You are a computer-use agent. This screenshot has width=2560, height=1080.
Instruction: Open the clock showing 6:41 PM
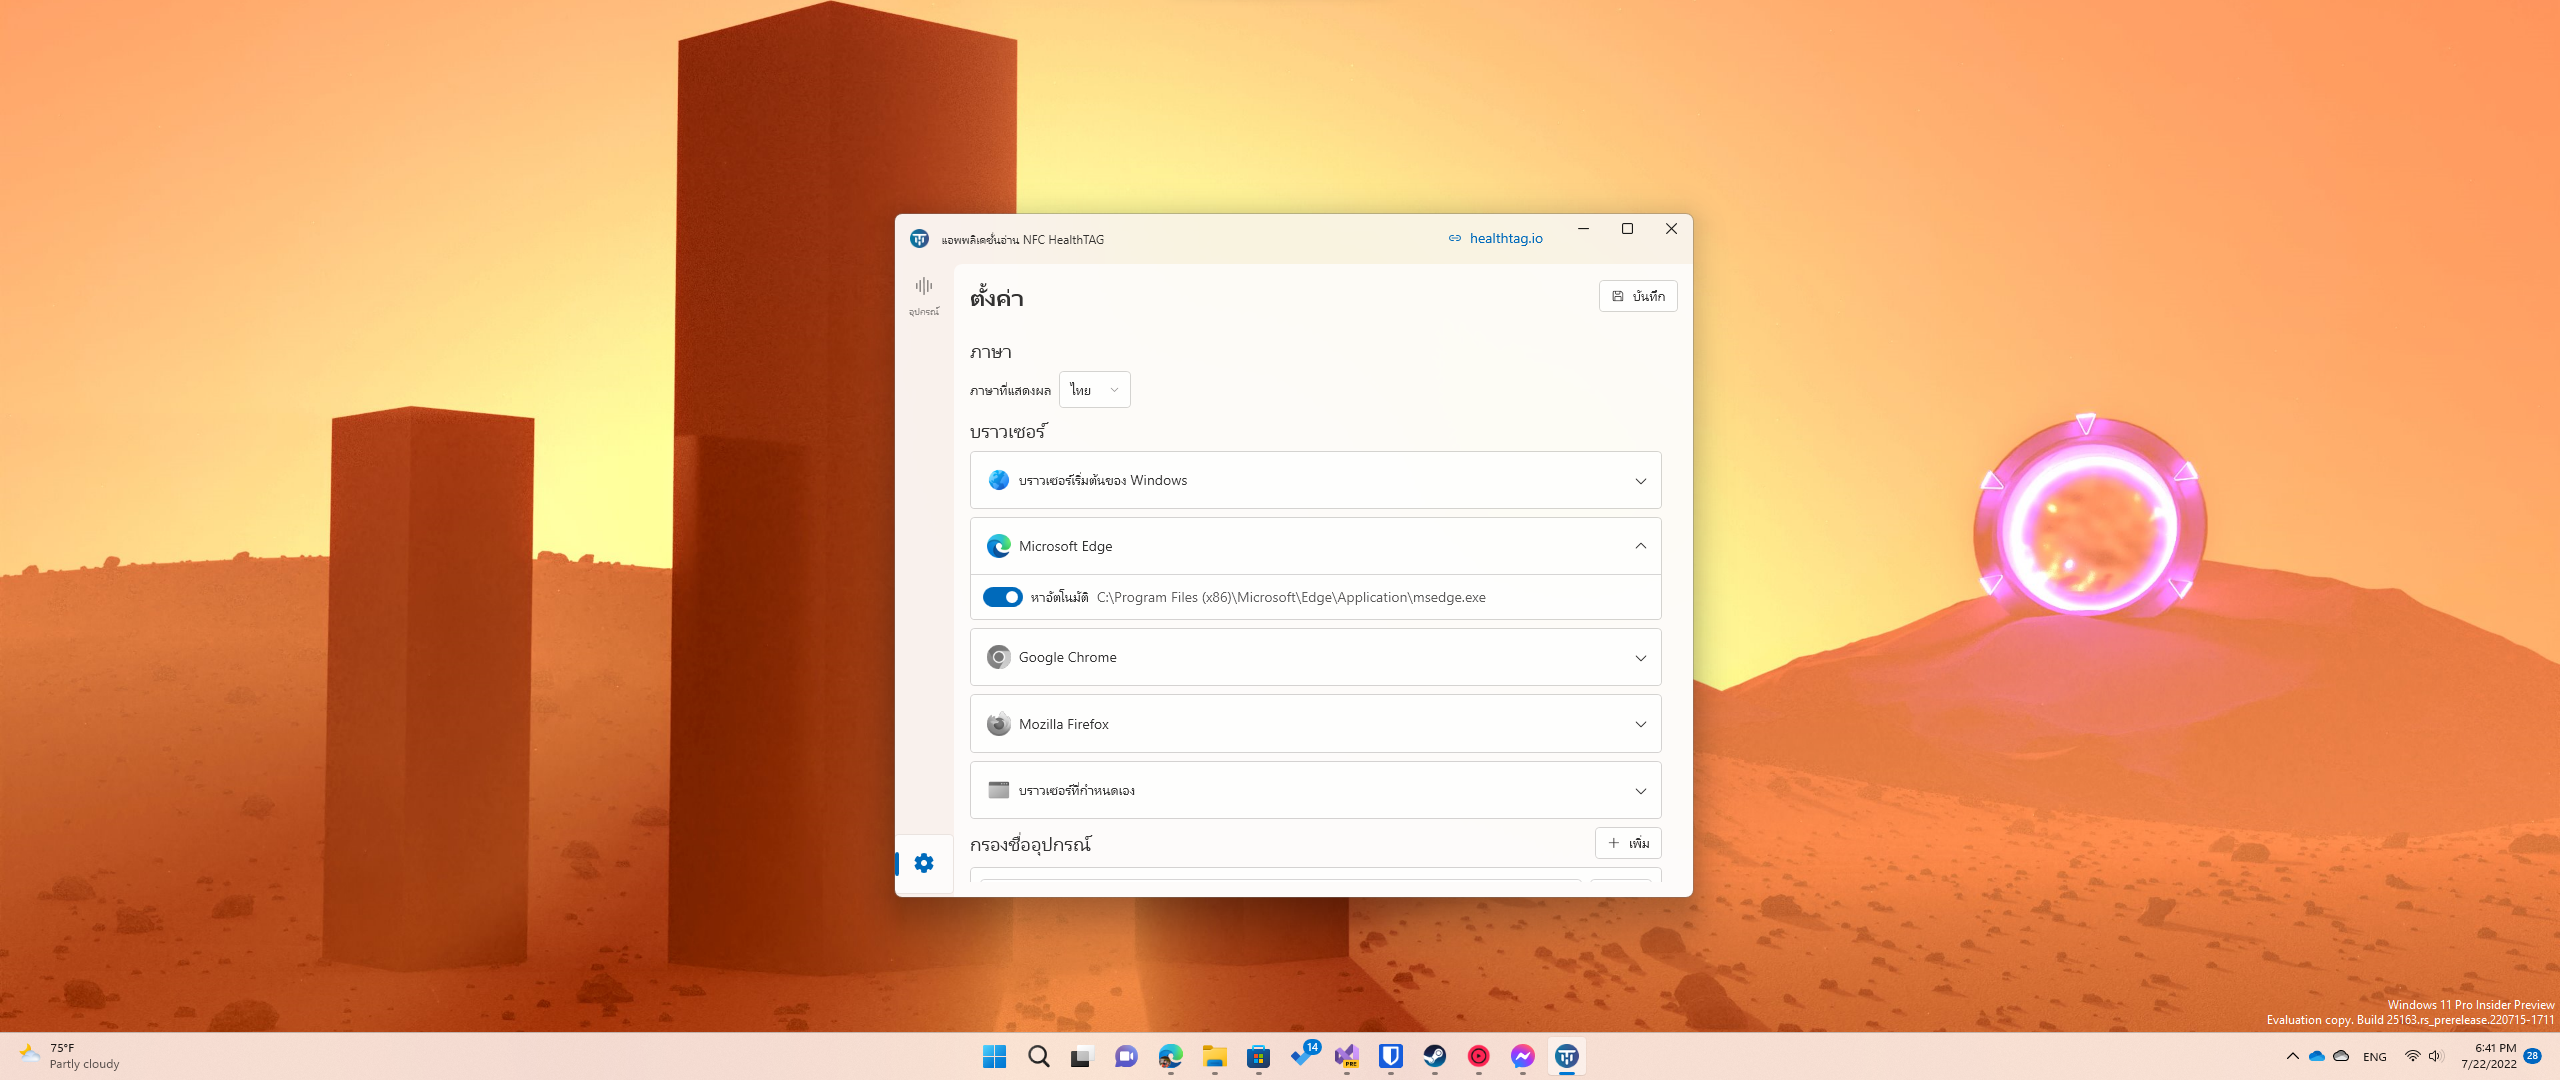pyautogui.click(x=2488, y=1056)
